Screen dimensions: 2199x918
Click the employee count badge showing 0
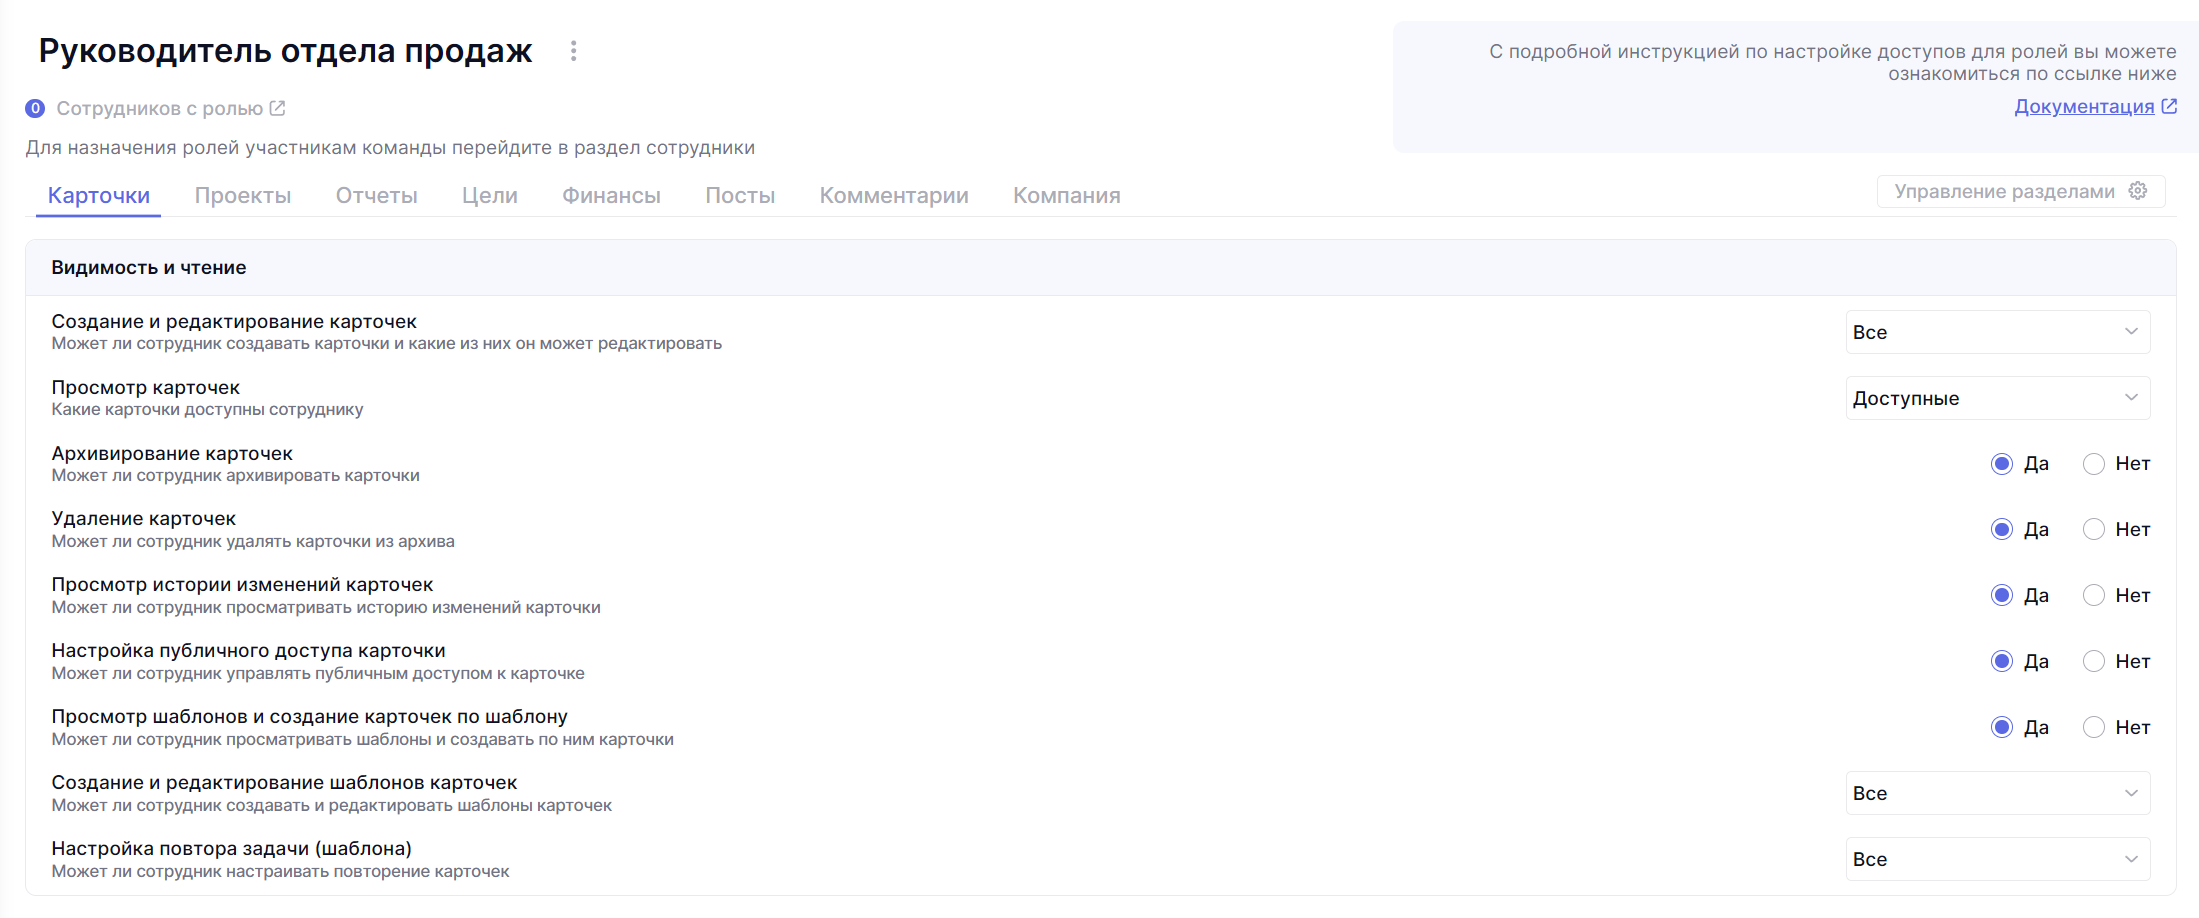pos(35,108)
